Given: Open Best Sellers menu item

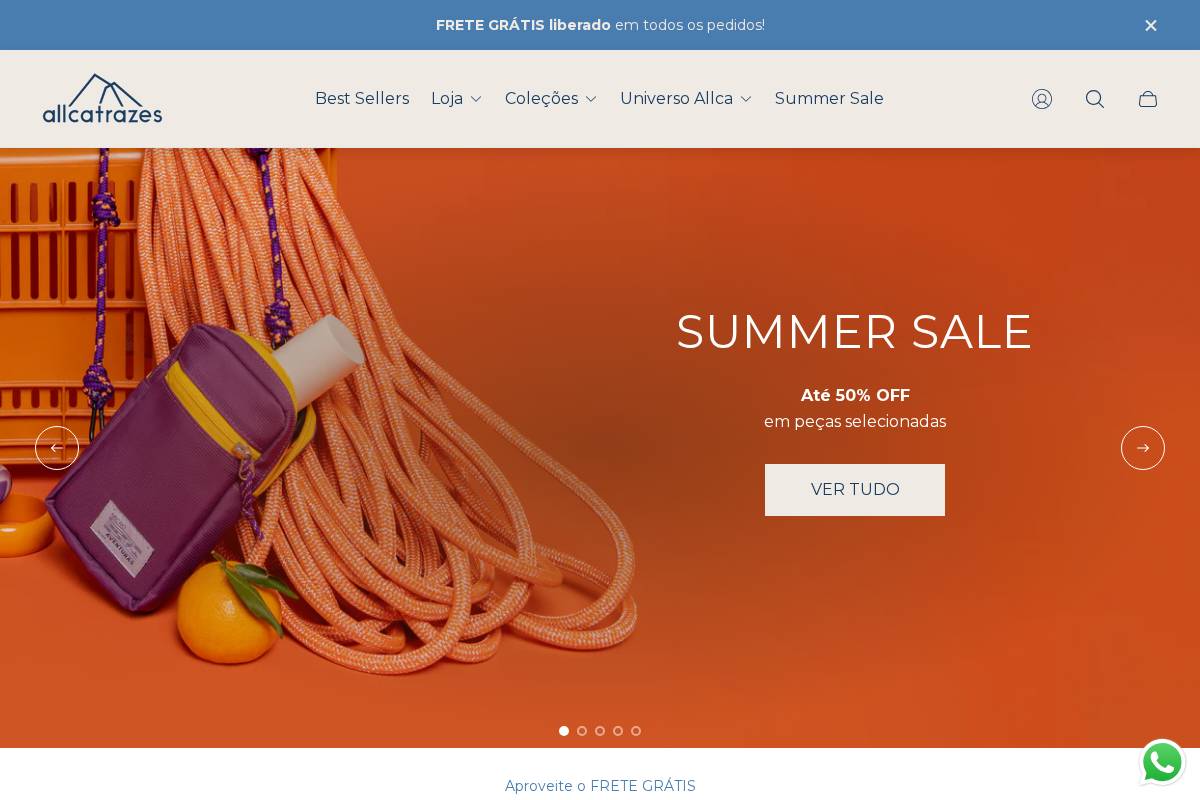Looking at the screenshot, I should (x=362, y=99).
